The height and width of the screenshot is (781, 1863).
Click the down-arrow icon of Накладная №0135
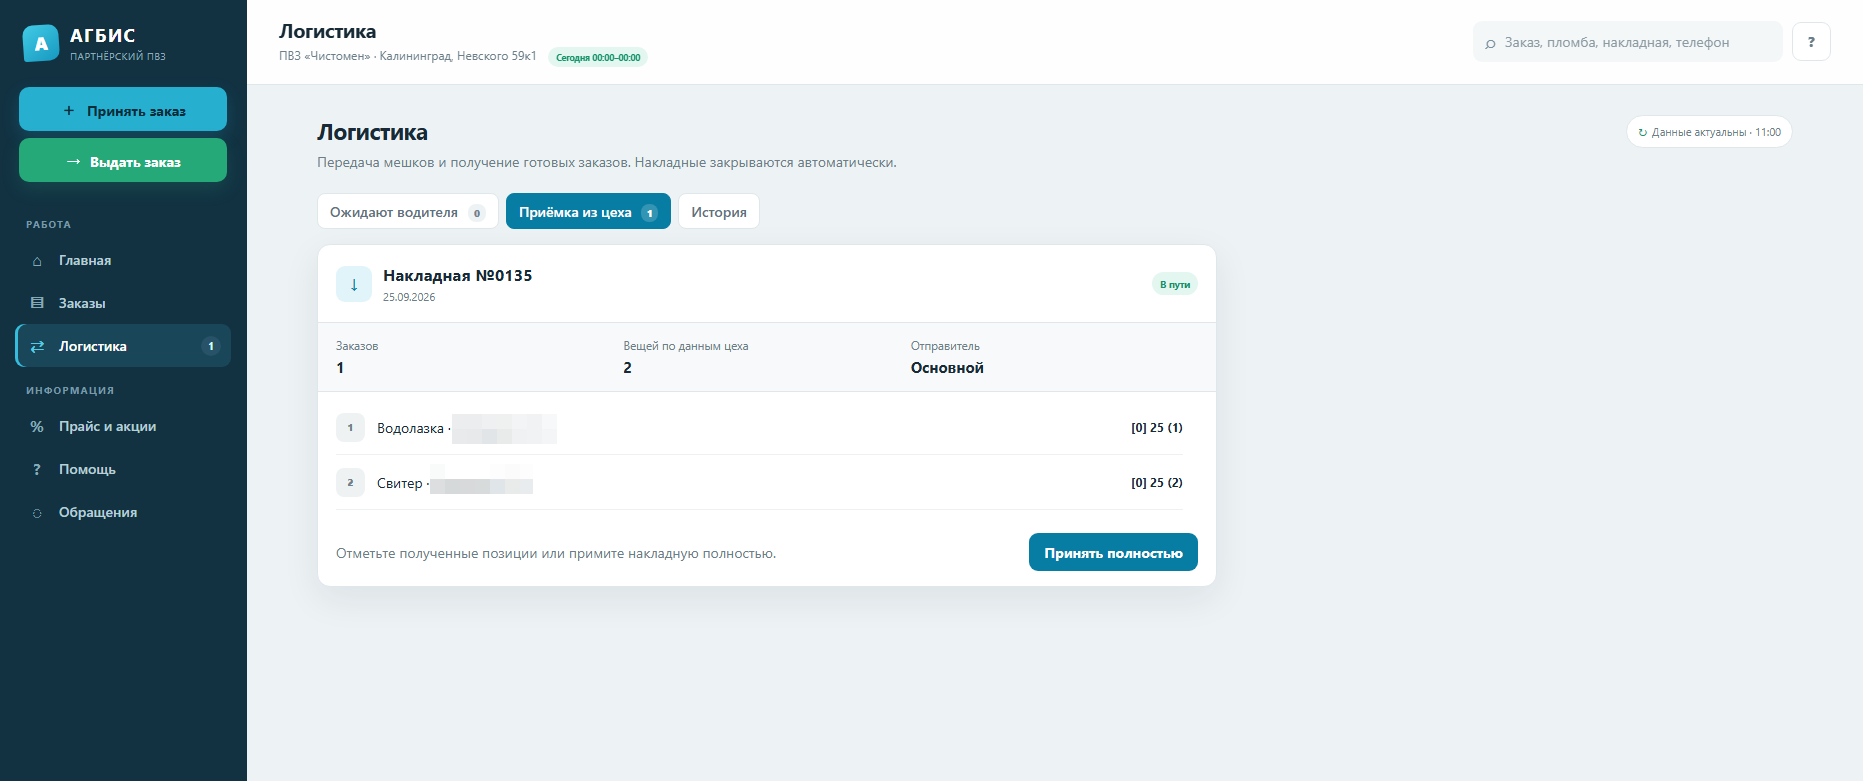(x=354, y=284)
